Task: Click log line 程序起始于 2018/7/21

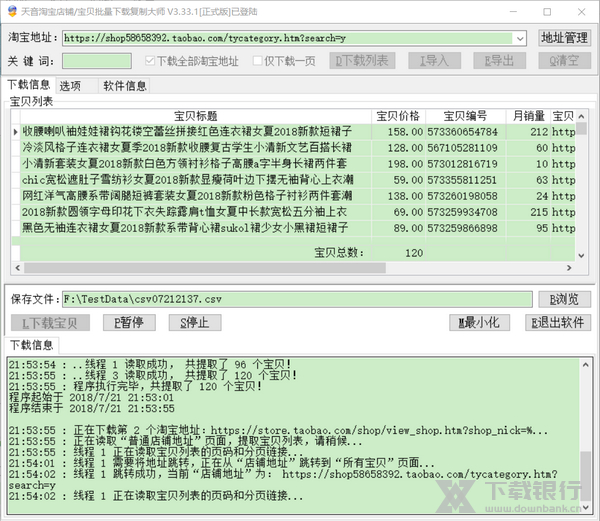Action: pos(91,398)
